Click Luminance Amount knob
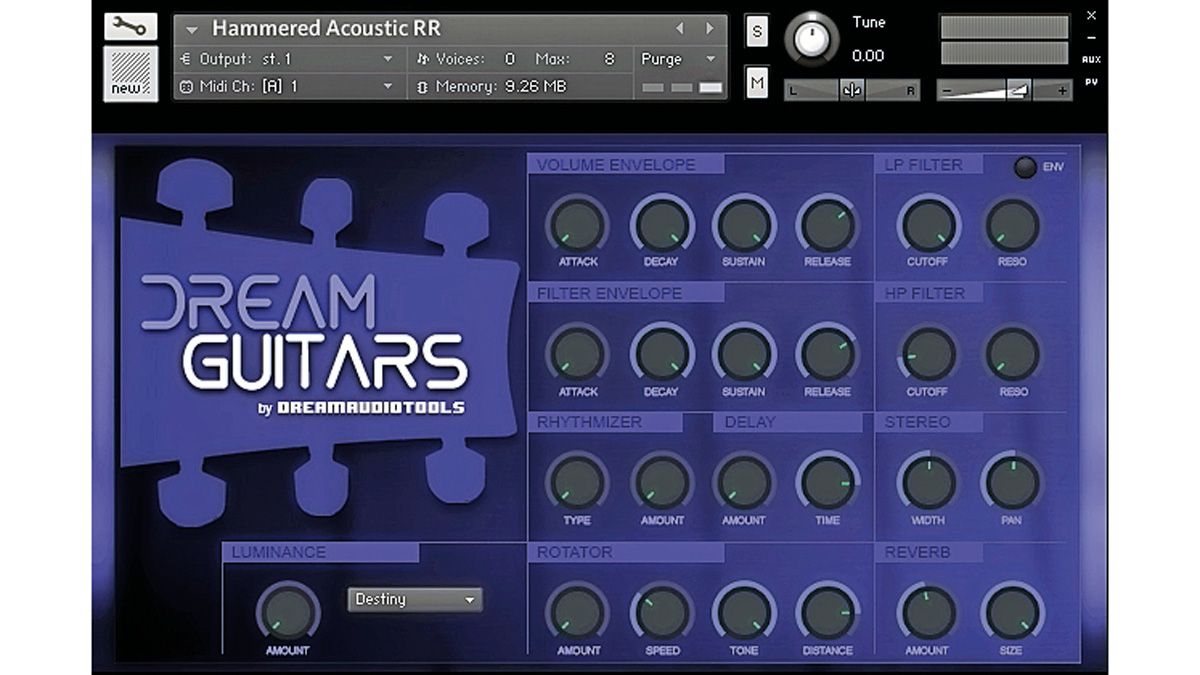Image resolution: width=1200 pixels, height=675 pixels. coord(287,611)
